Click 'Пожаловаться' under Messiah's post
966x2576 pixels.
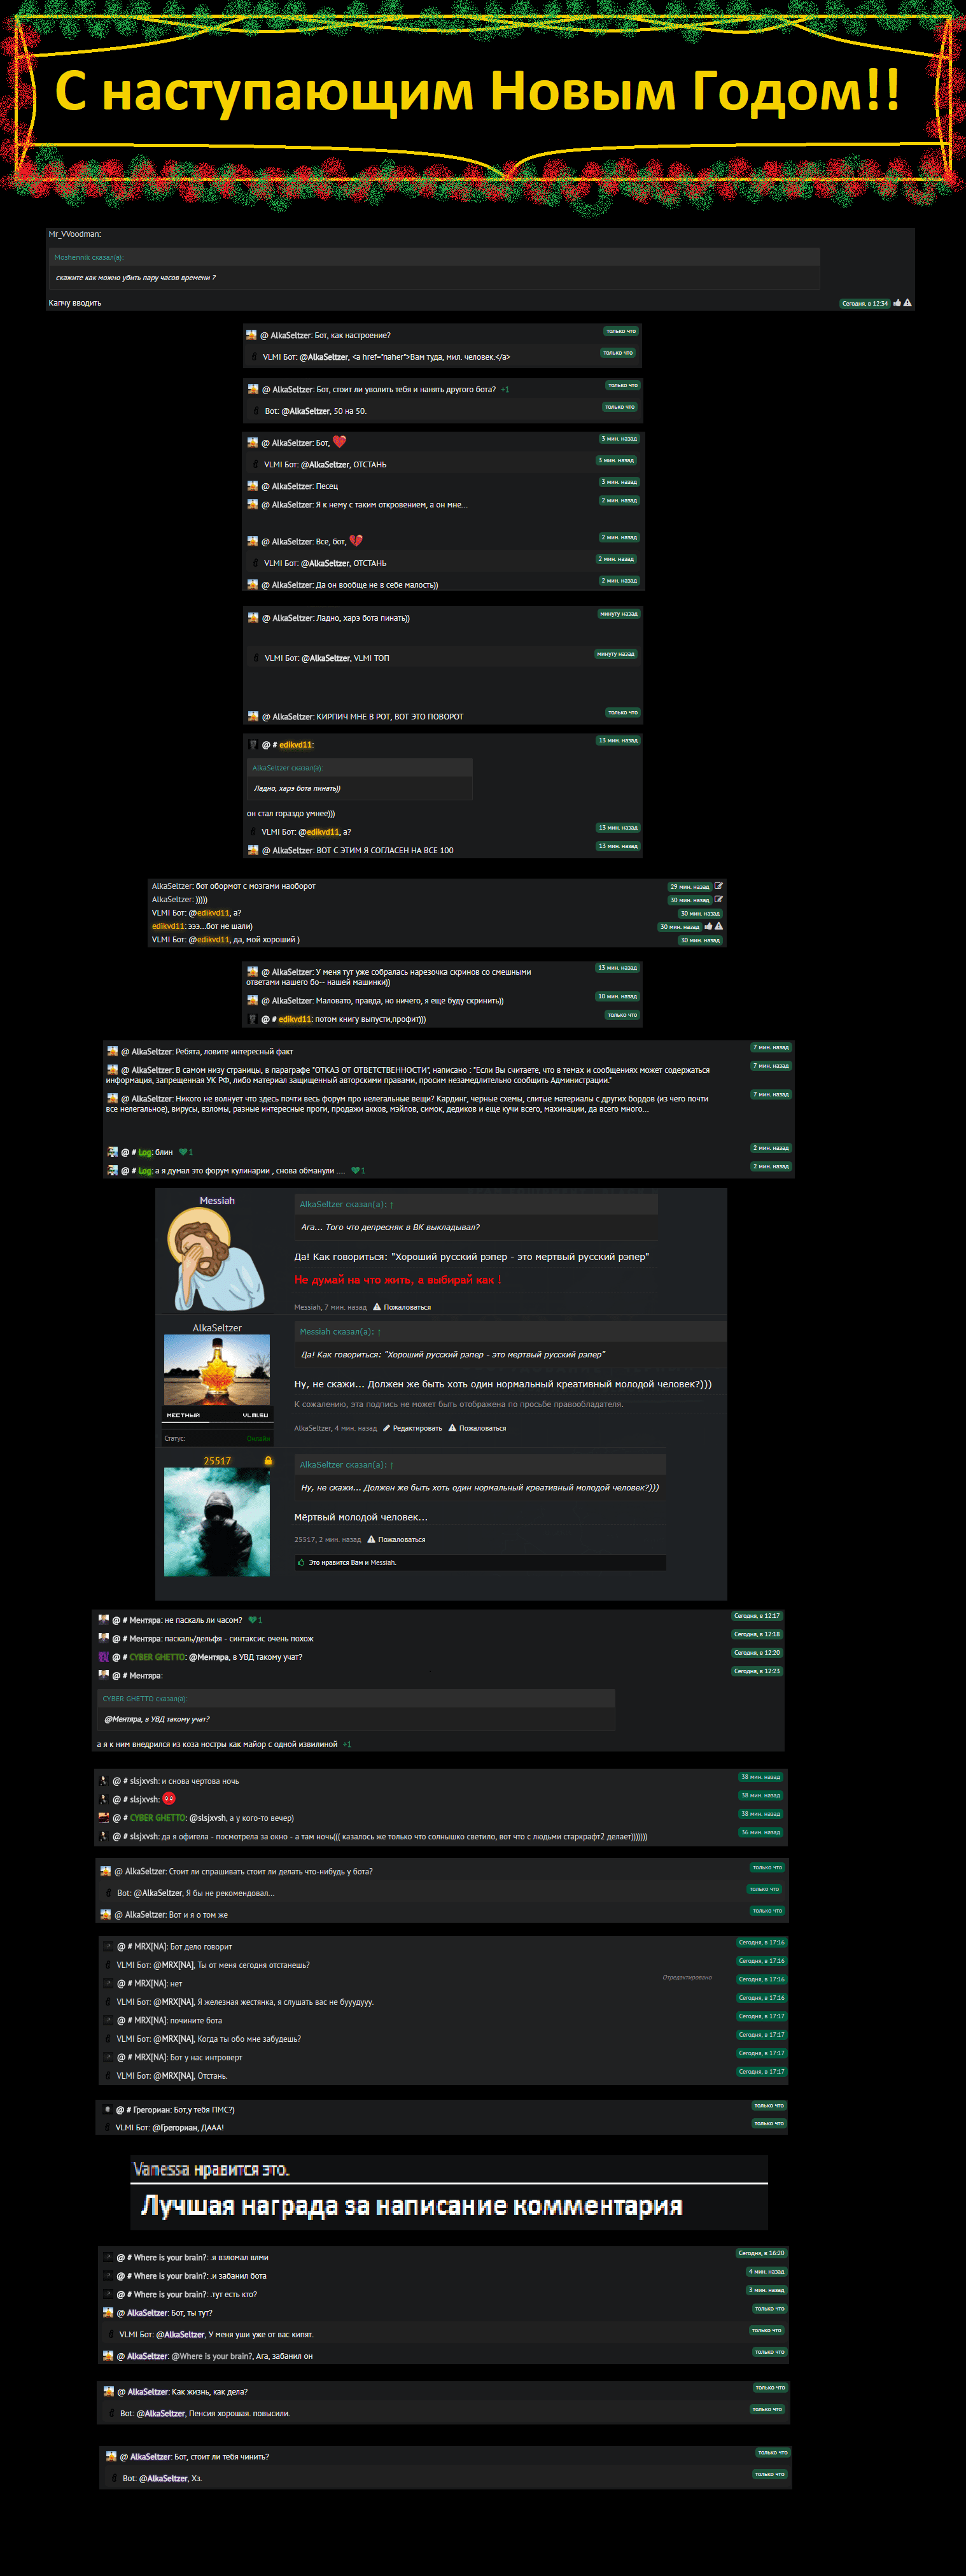407,1307
